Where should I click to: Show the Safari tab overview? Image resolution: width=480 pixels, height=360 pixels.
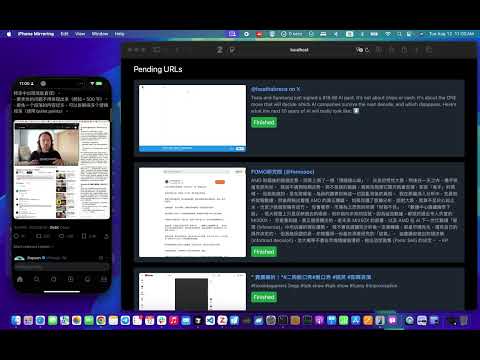pyautogui.click(x=429, y=50)
